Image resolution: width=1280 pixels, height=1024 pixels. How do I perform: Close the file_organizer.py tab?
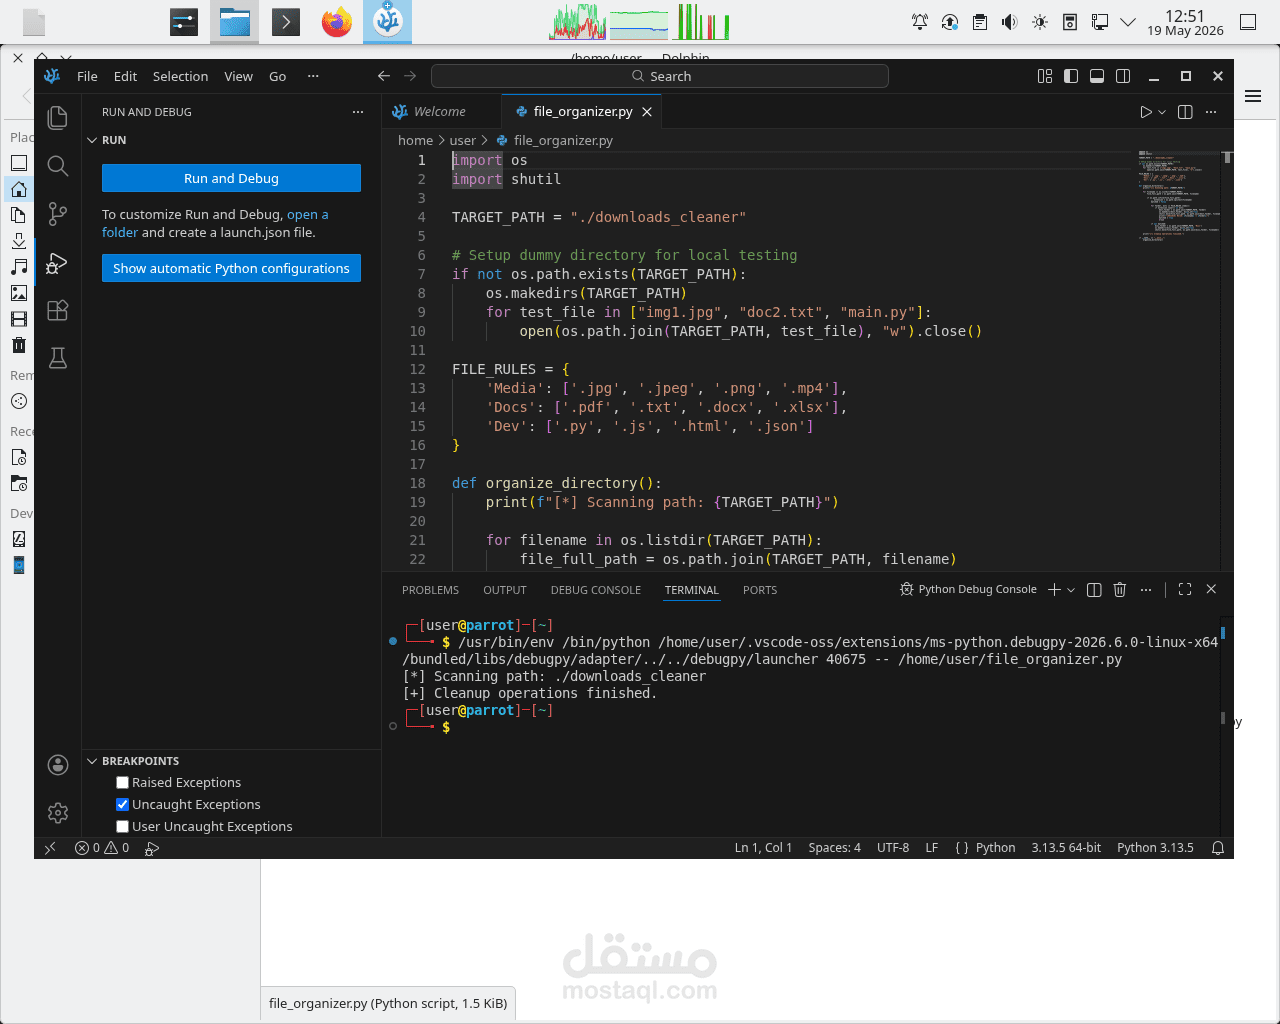coord(647,112)
